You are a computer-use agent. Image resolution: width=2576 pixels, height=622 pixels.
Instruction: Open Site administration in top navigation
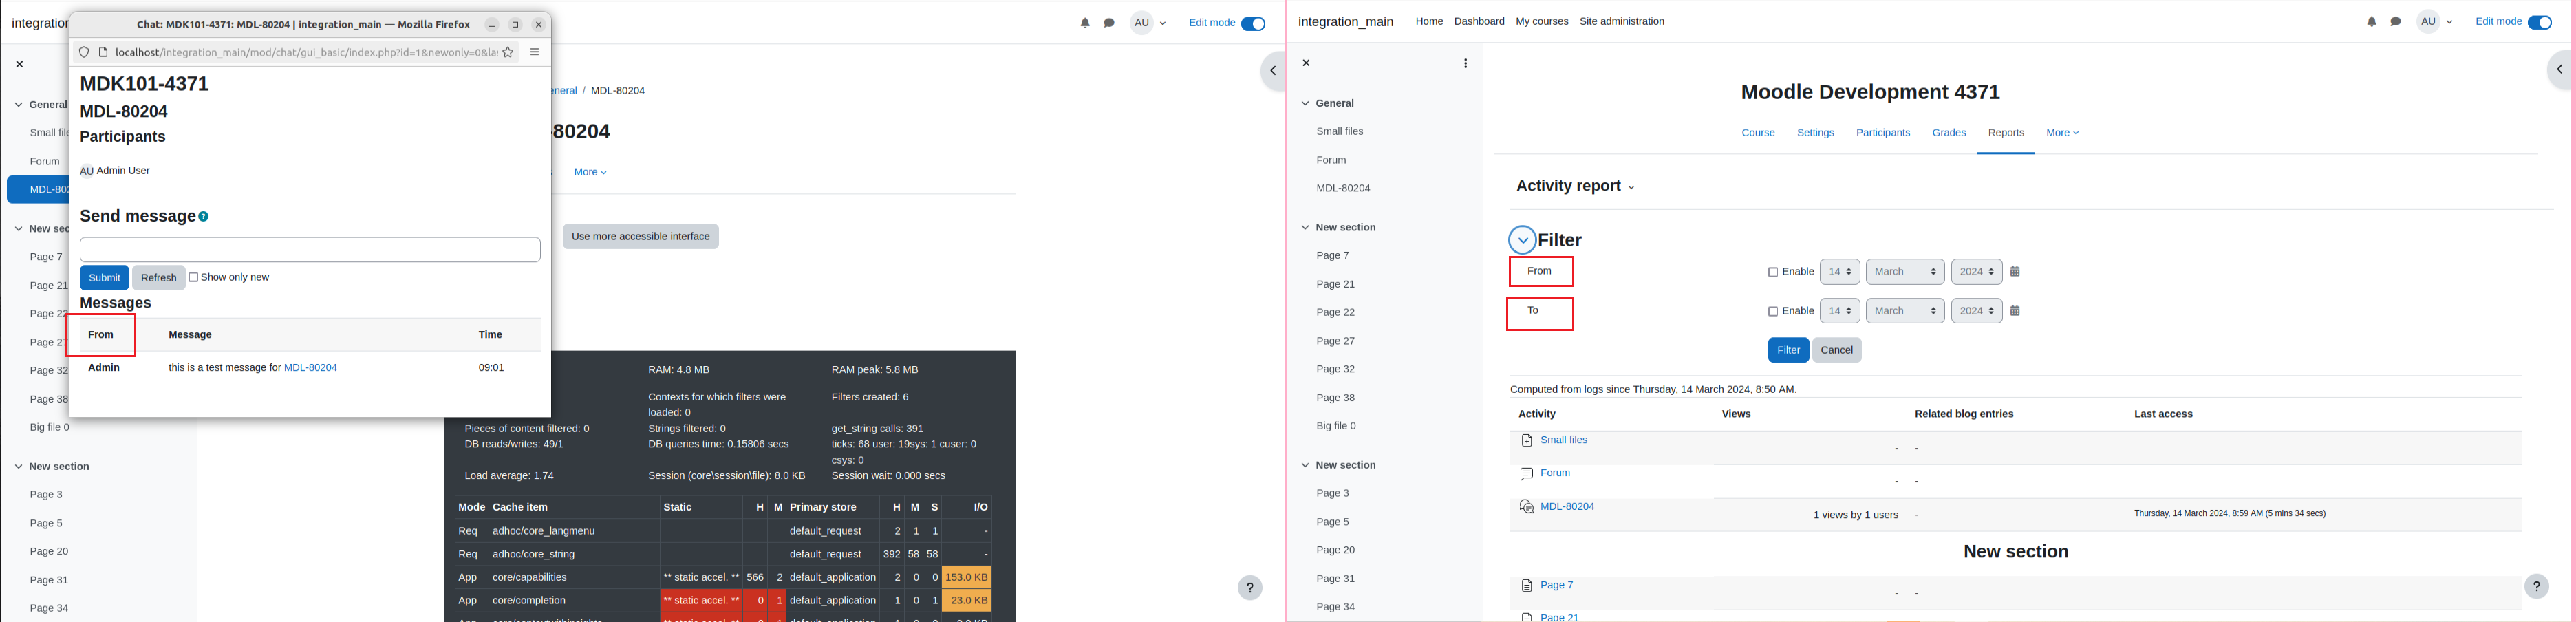click(x=1621, y=22)
